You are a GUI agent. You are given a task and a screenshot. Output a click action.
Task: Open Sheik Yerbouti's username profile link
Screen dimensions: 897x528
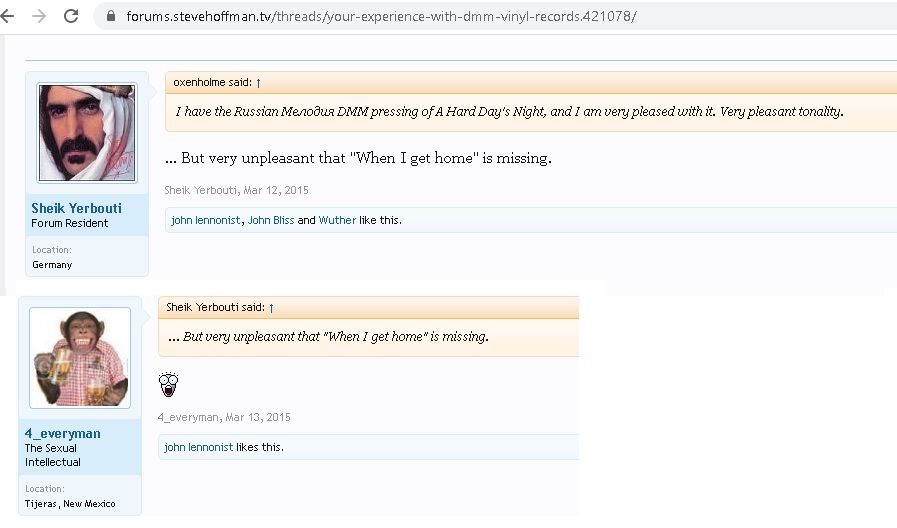[76, 208]
